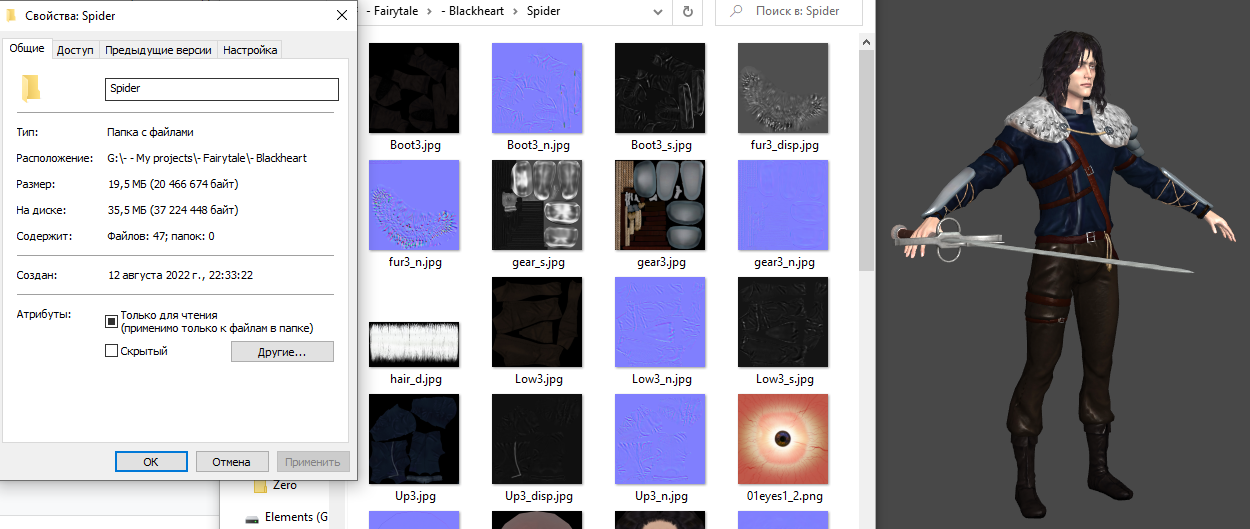Expand breadcrumb arrow between Blackheart and Spider

point(515,12)
